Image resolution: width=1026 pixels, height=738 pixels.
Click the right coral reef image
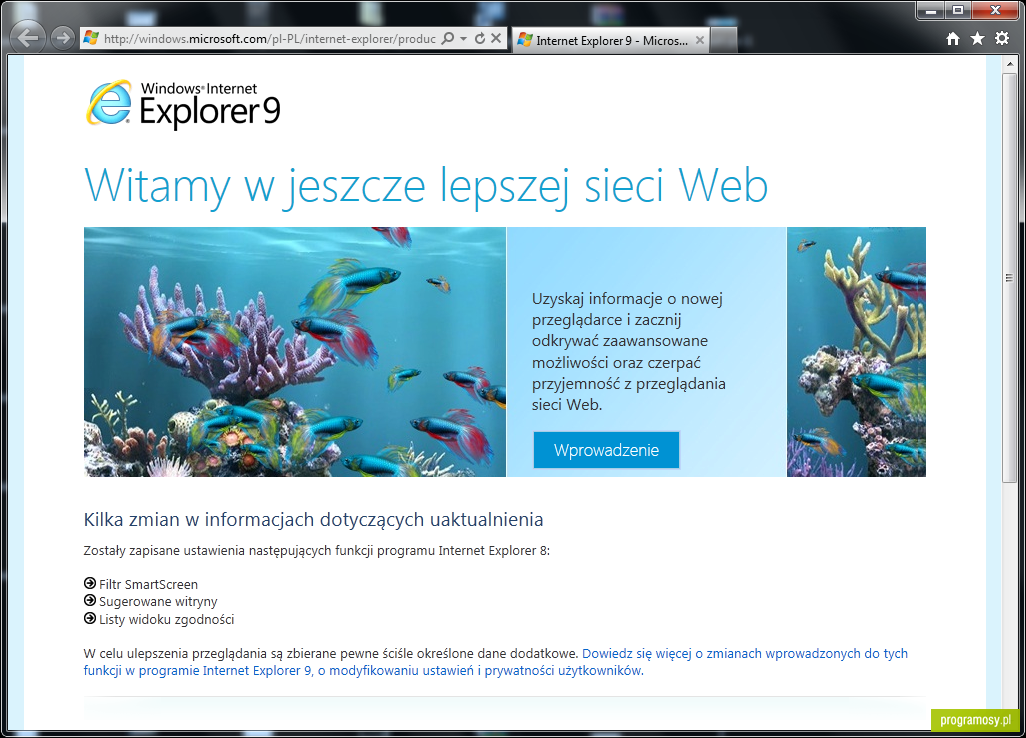click(856, 352)
